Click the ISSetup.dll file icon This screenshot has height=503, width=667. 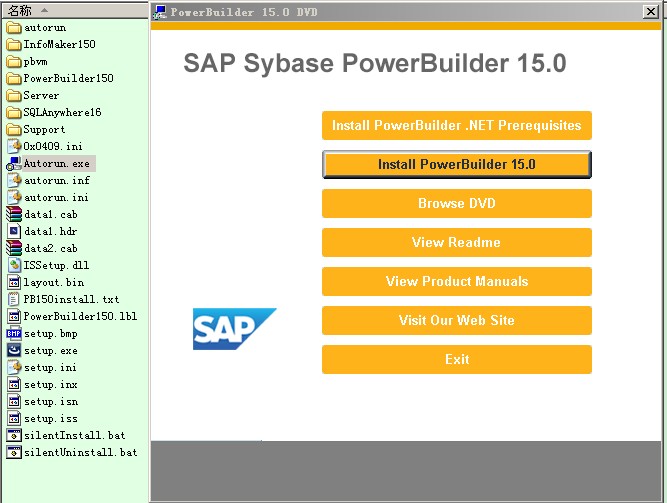[14, 266]
